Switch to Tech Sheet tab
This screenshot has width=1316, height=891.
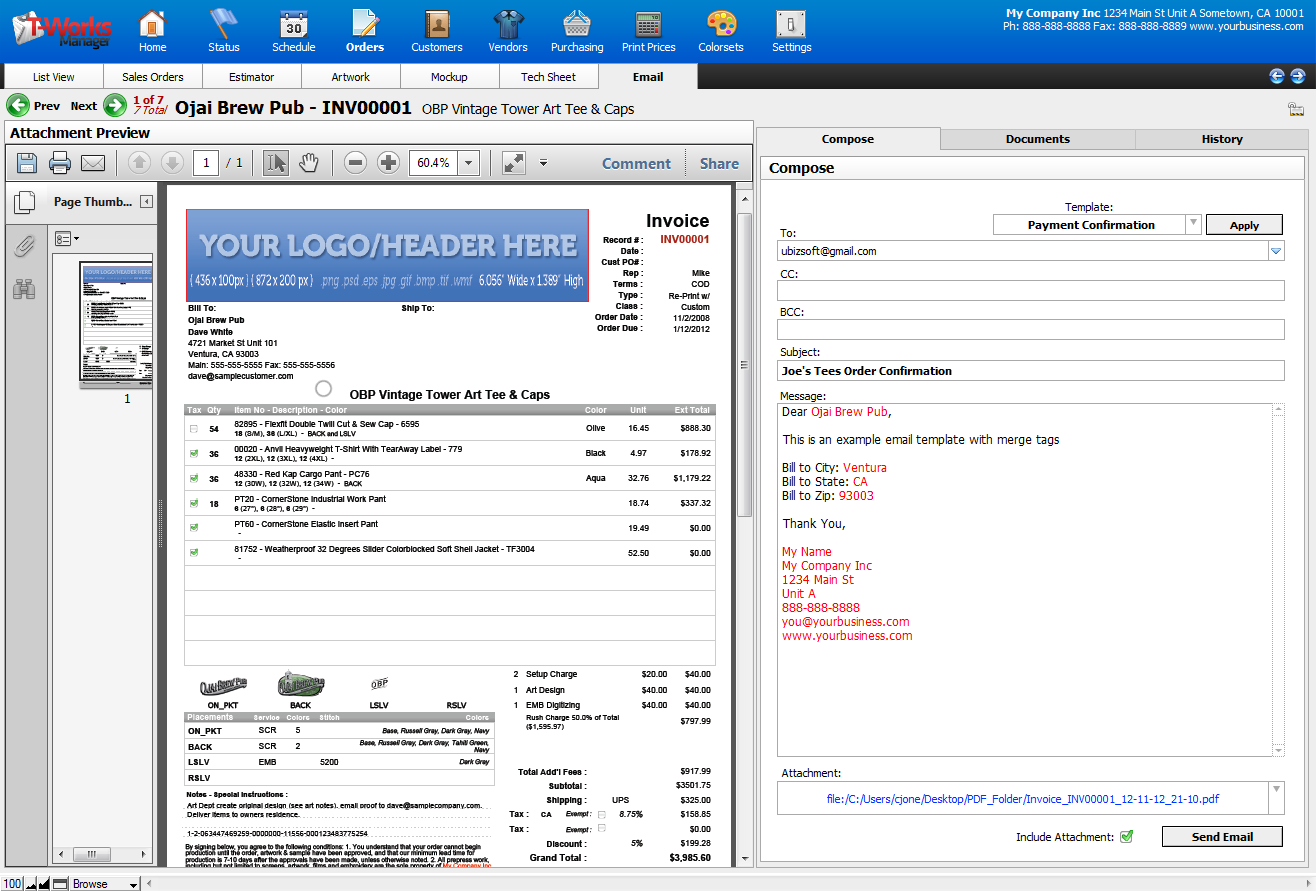[549, 77]
